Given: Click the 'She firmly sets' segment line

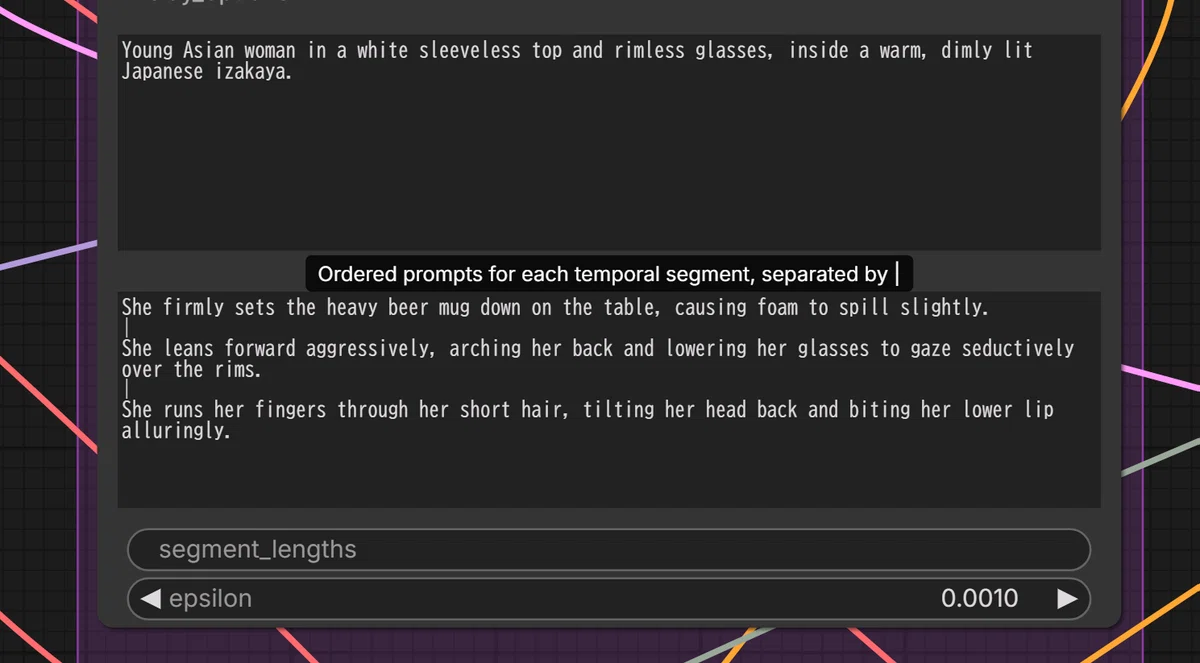Looking at the screenshot, I should (x=555, y=307).
